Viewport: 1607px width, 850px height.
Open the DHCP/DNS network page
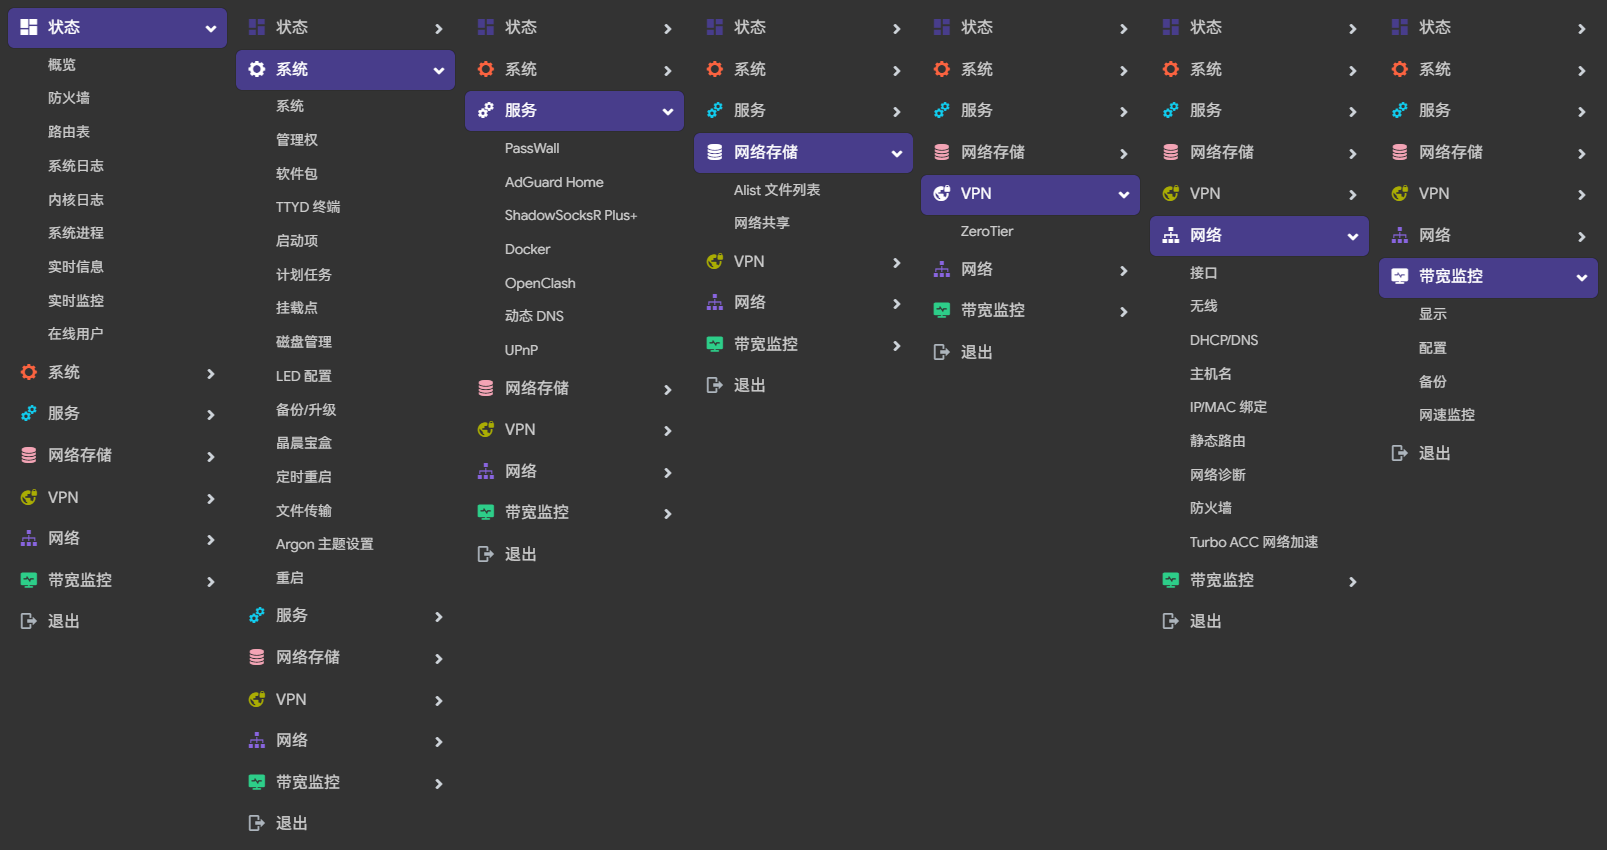coord(1224,340)
